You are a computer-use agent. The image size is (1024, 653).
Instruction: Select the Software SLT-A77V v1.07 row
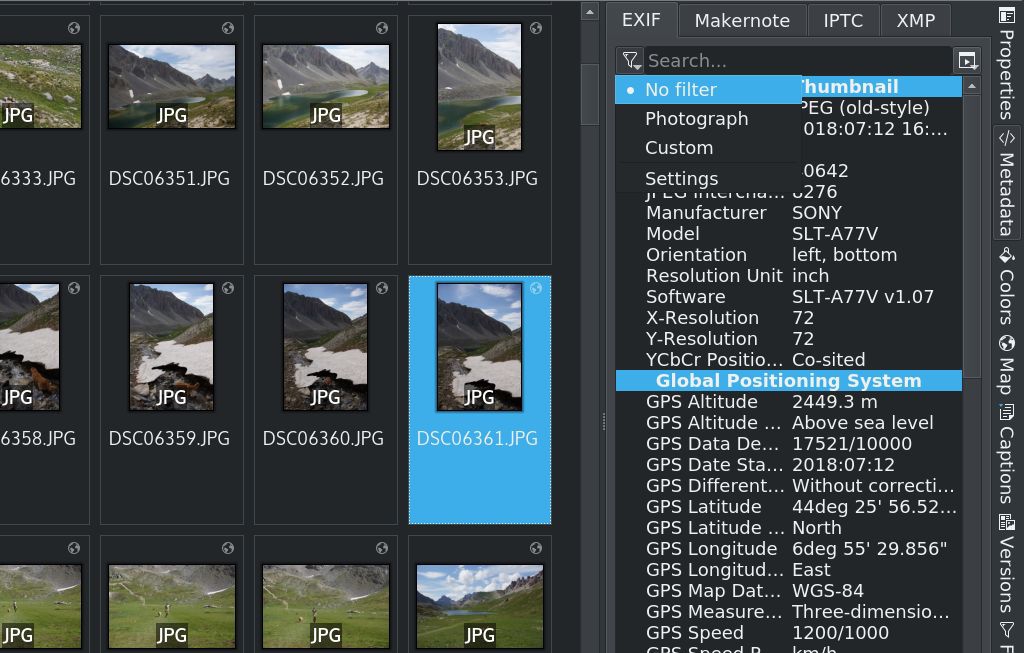788,296
